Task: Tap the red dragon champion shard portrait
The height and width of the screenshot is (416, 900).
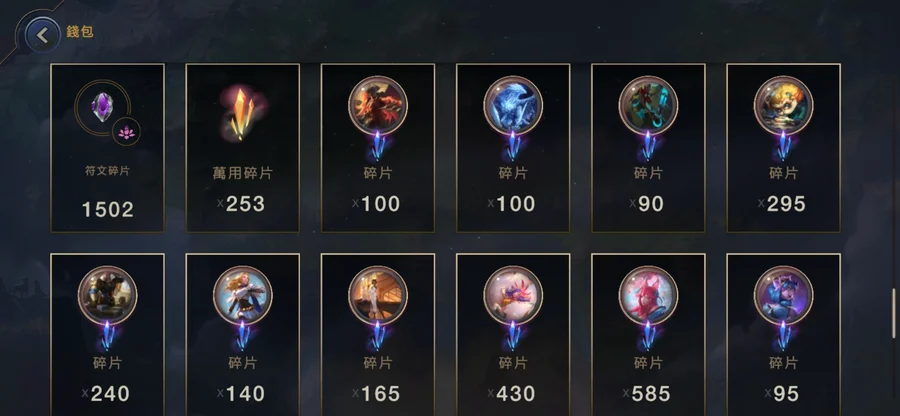Action: click(x=378, y=106)
